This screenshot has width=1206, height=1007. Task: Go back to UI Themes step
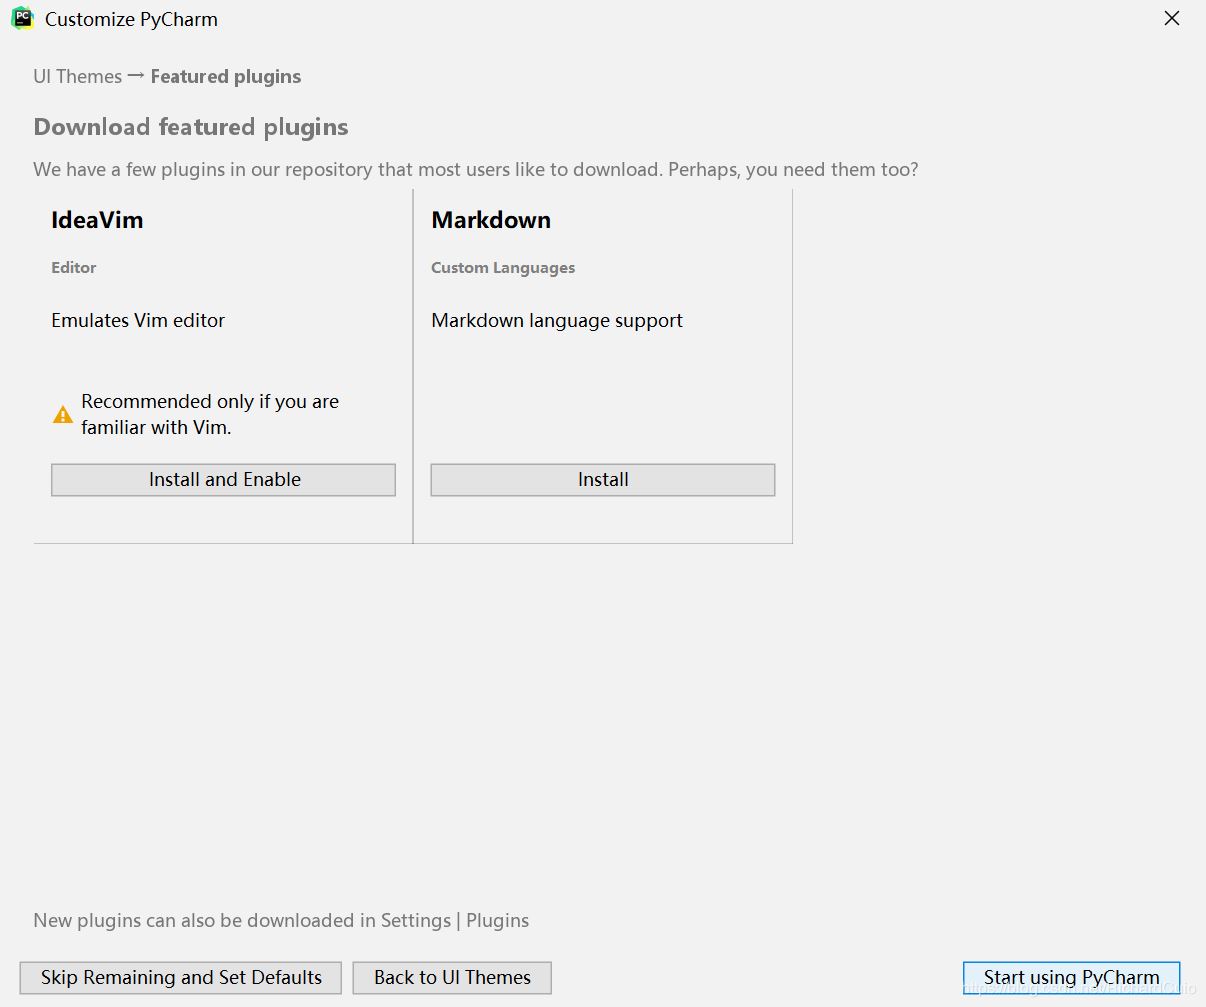[452, 977]
